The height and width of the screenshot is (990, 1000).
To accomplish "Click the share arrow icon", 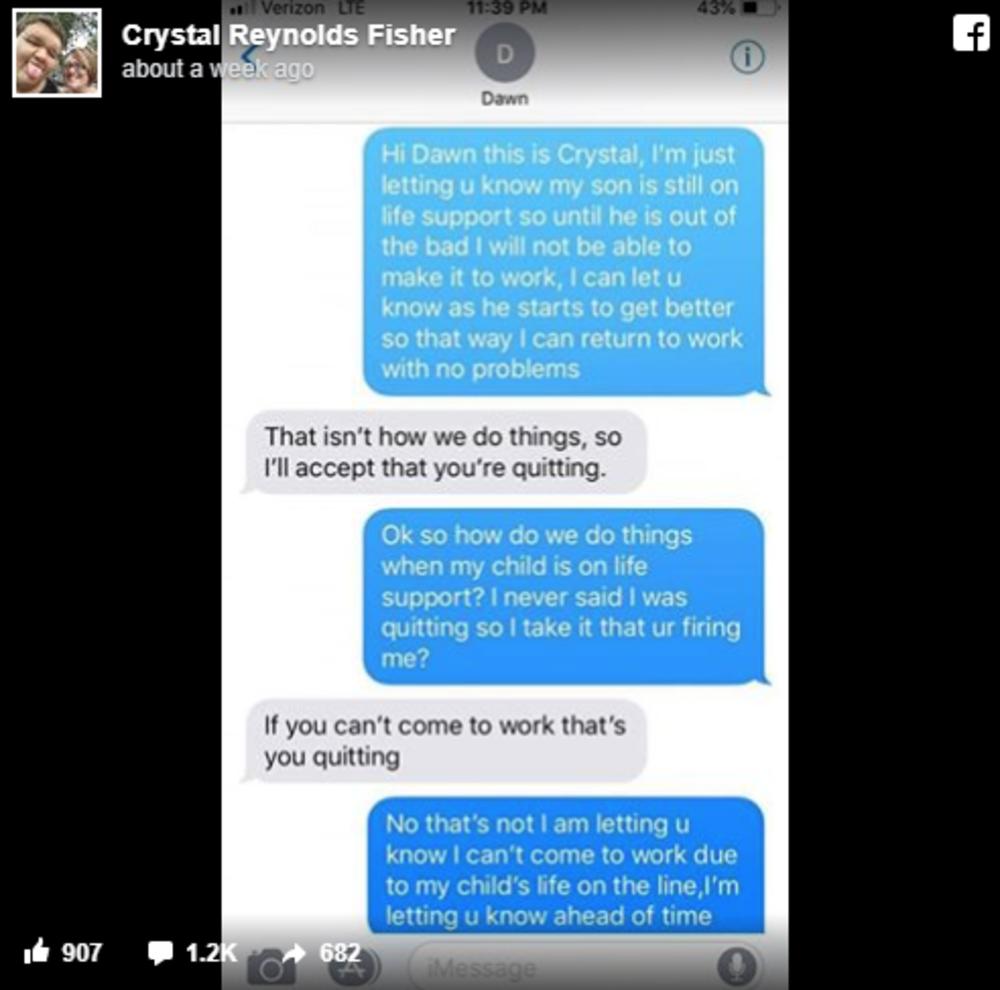I will (294, 953).
